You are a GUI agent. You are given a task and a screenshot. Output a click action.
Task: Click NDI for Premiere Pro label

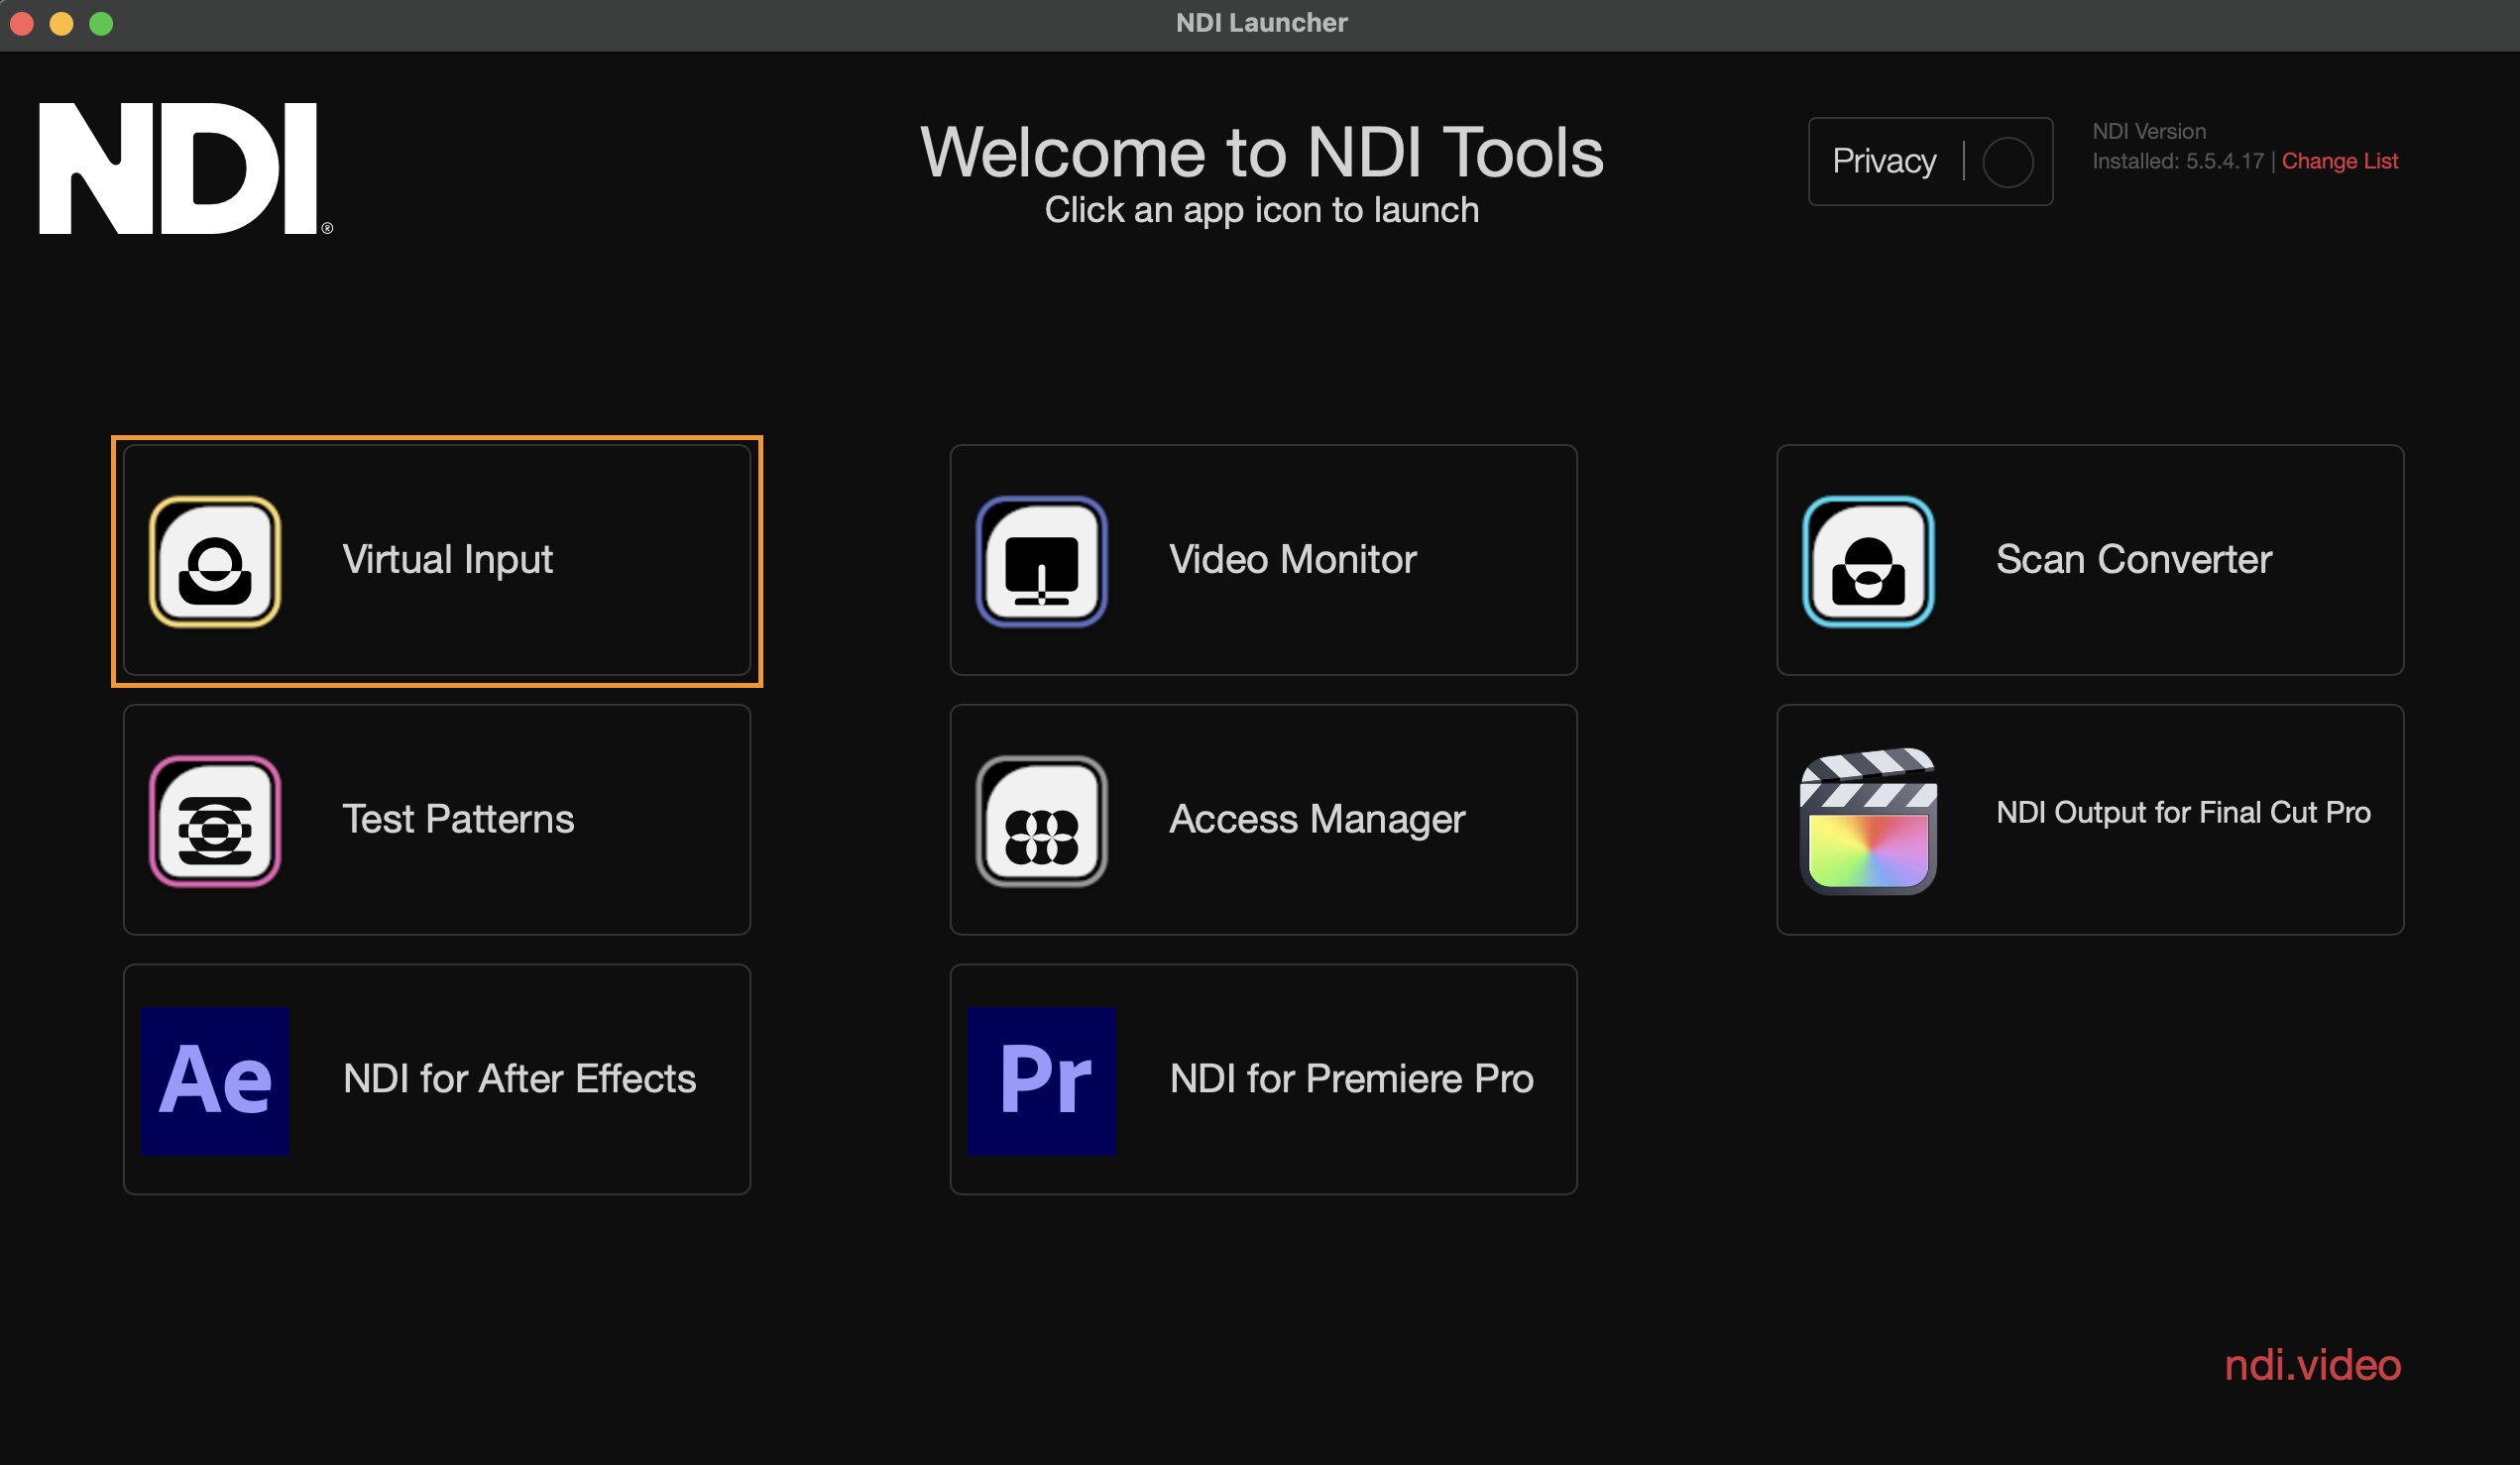[x=1350, y=1079]
